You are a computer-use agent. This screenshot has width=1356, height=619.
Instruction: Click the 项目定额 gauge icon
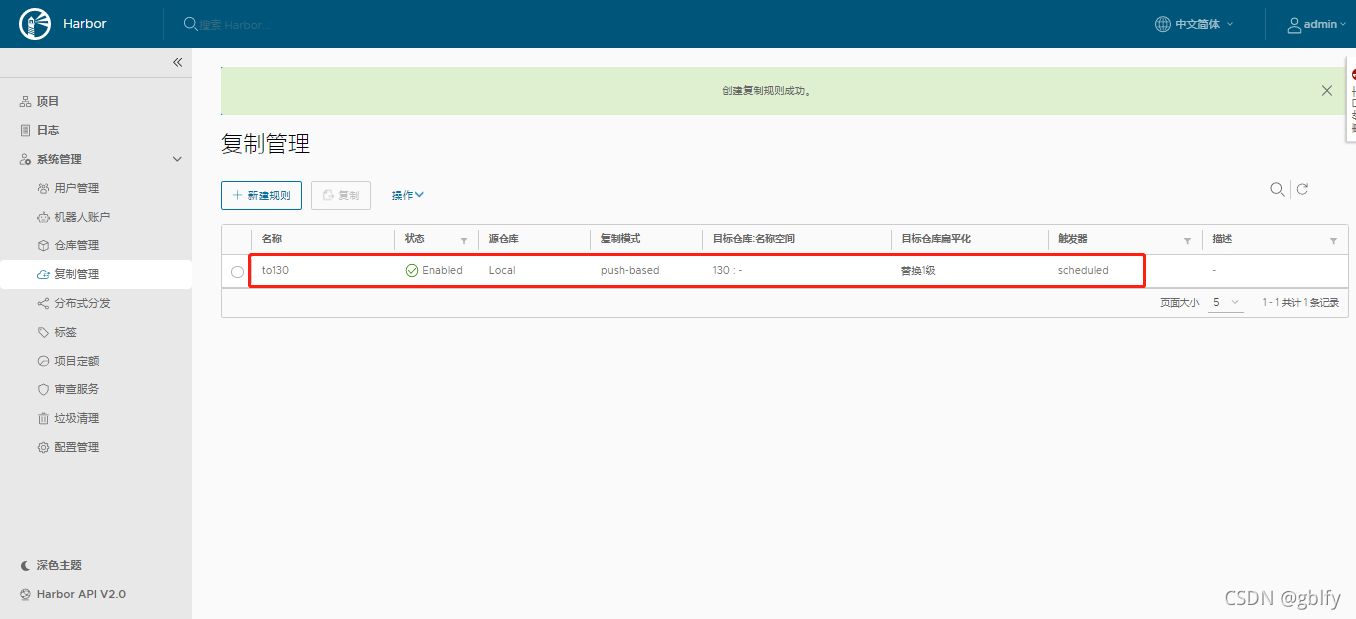(43, 361)
